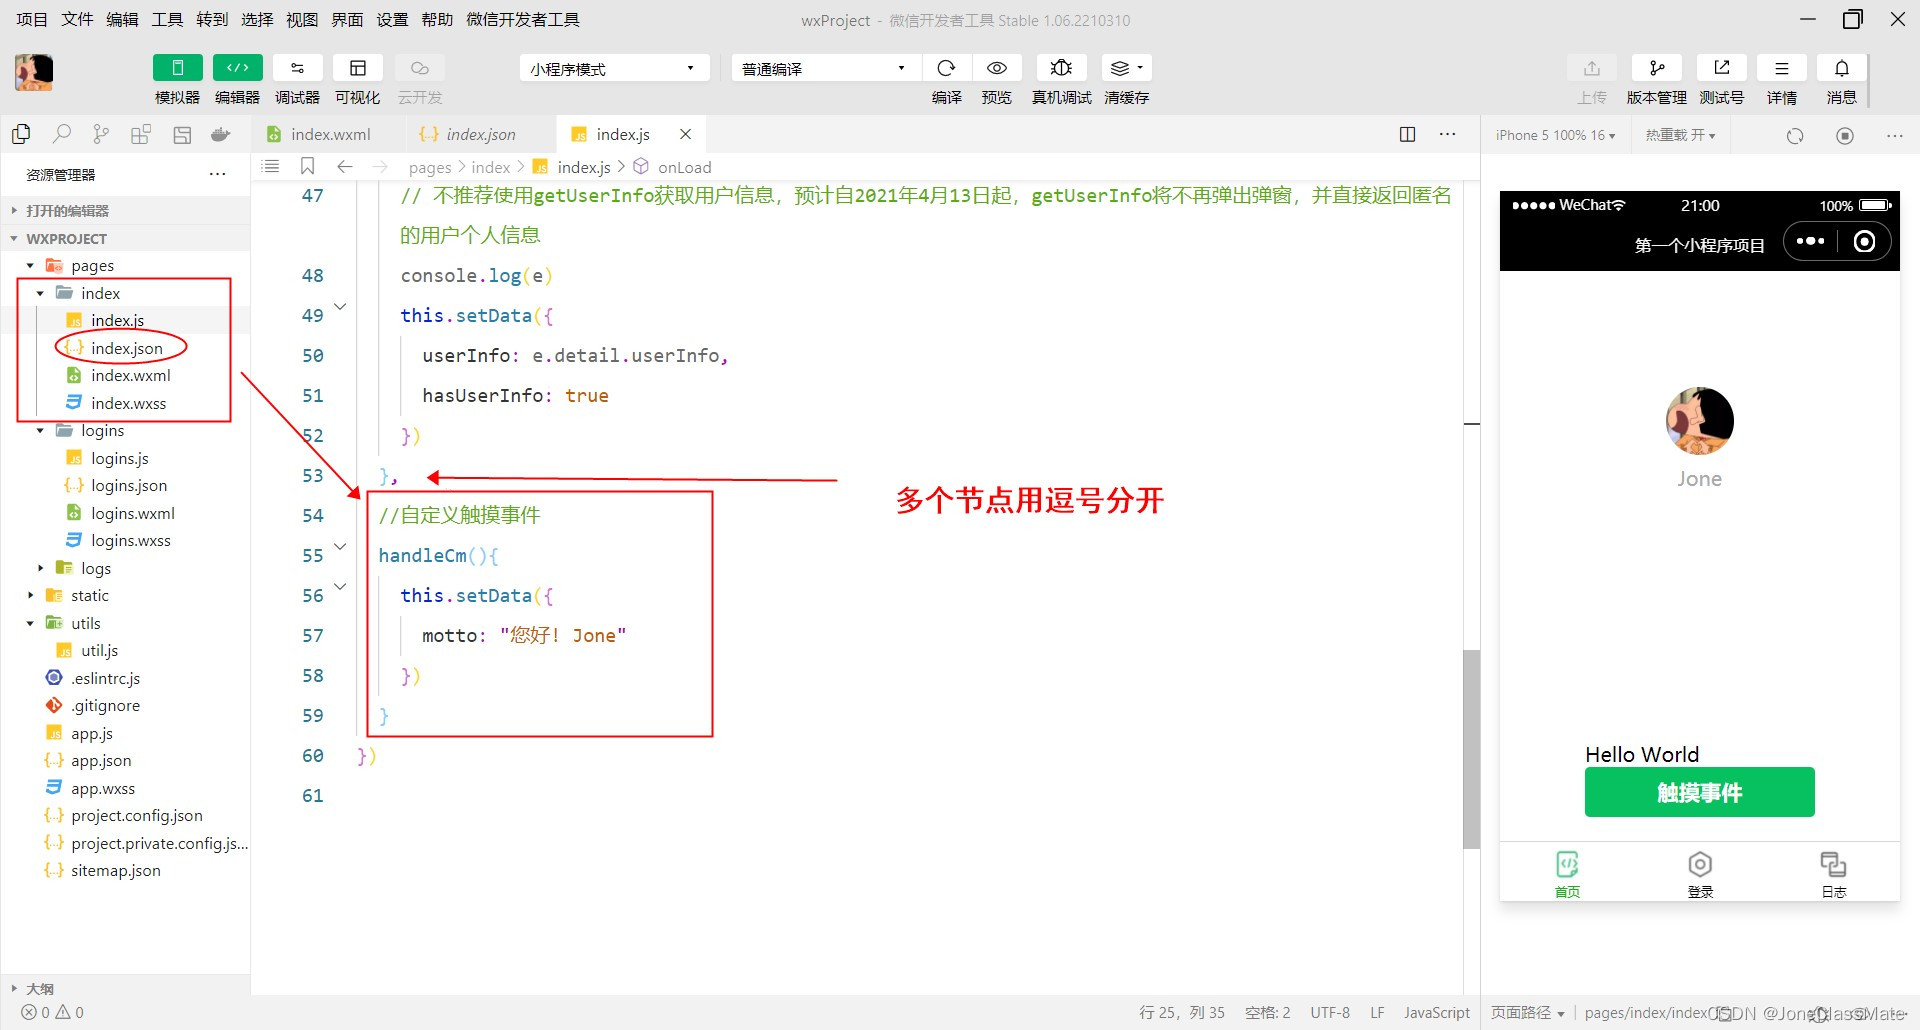The image size is (1920, 1030).
Task: Open editor more actions (three dots)
Action: pos(1447,134)
